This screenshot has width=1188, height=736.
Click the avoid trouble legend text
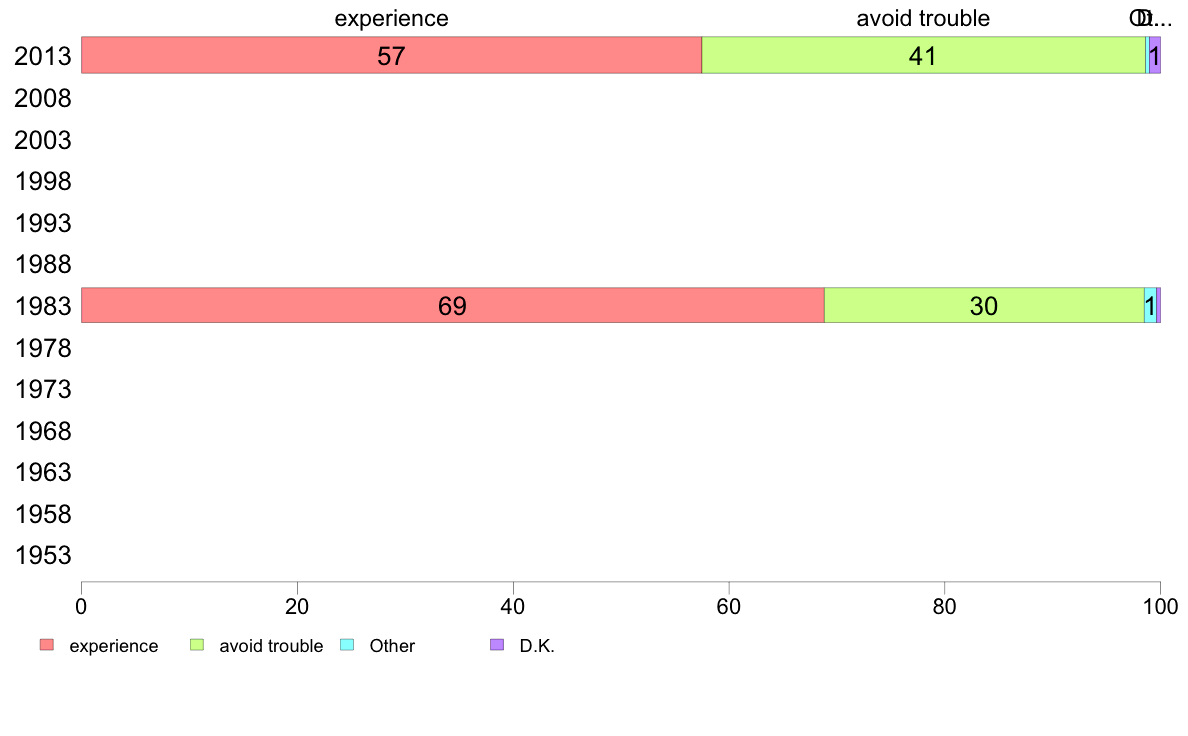[x=271, y=646]
